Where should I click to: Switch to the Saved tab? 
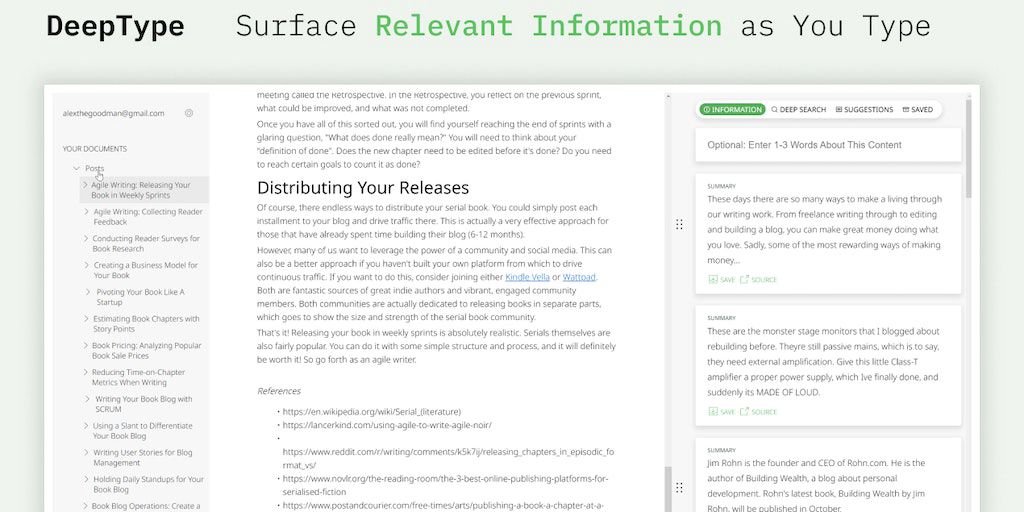click(918, 110)
